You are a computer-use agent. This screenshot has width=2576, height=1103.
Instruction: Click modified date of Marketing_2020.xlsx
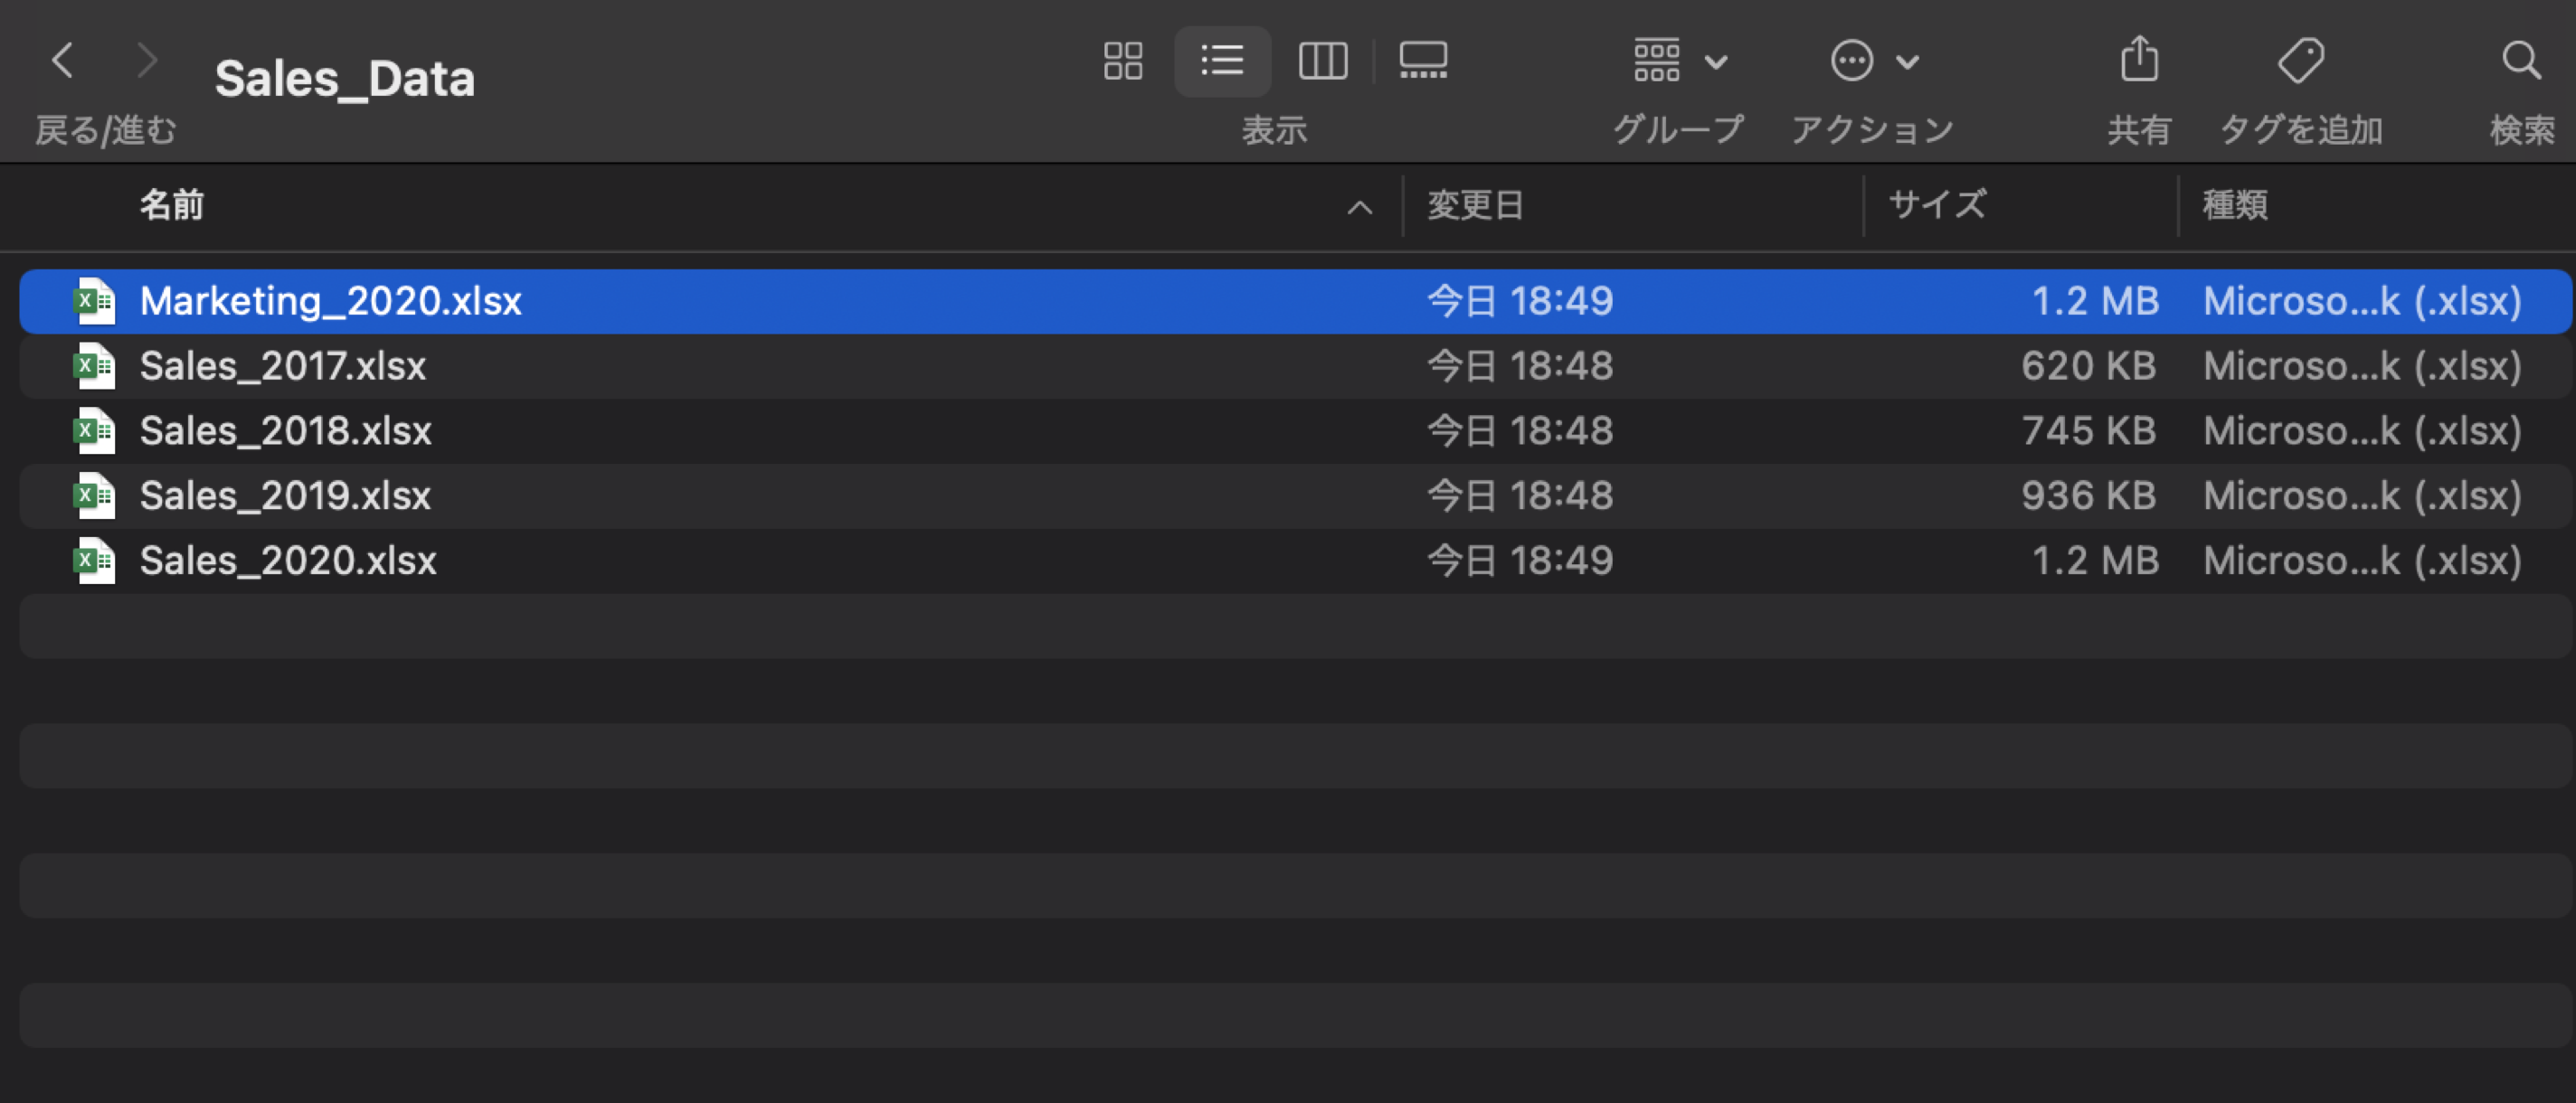[1520, 301]
